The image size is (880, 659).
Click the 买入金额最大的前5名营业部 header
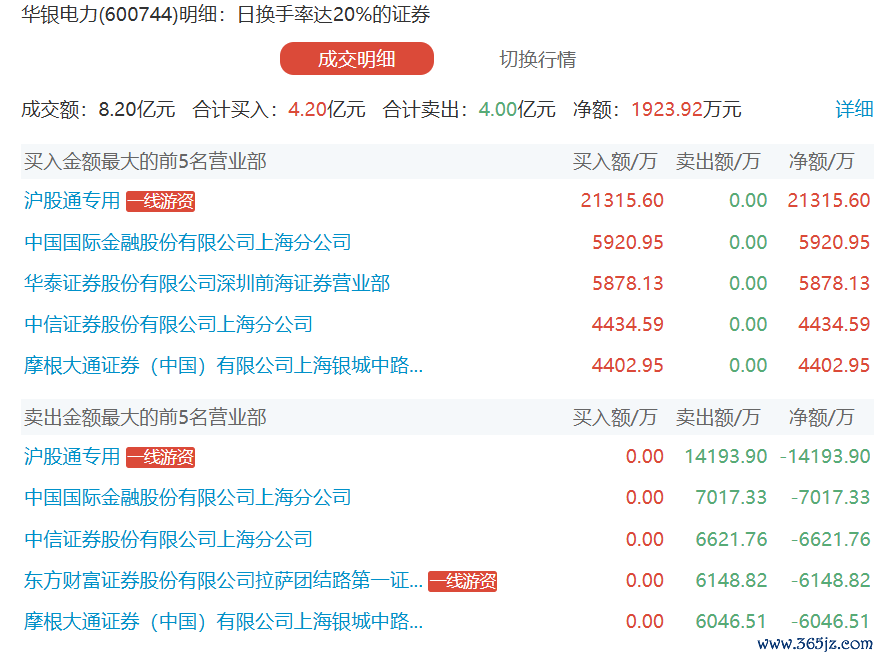pyautogui.click(x=145, y=162)
